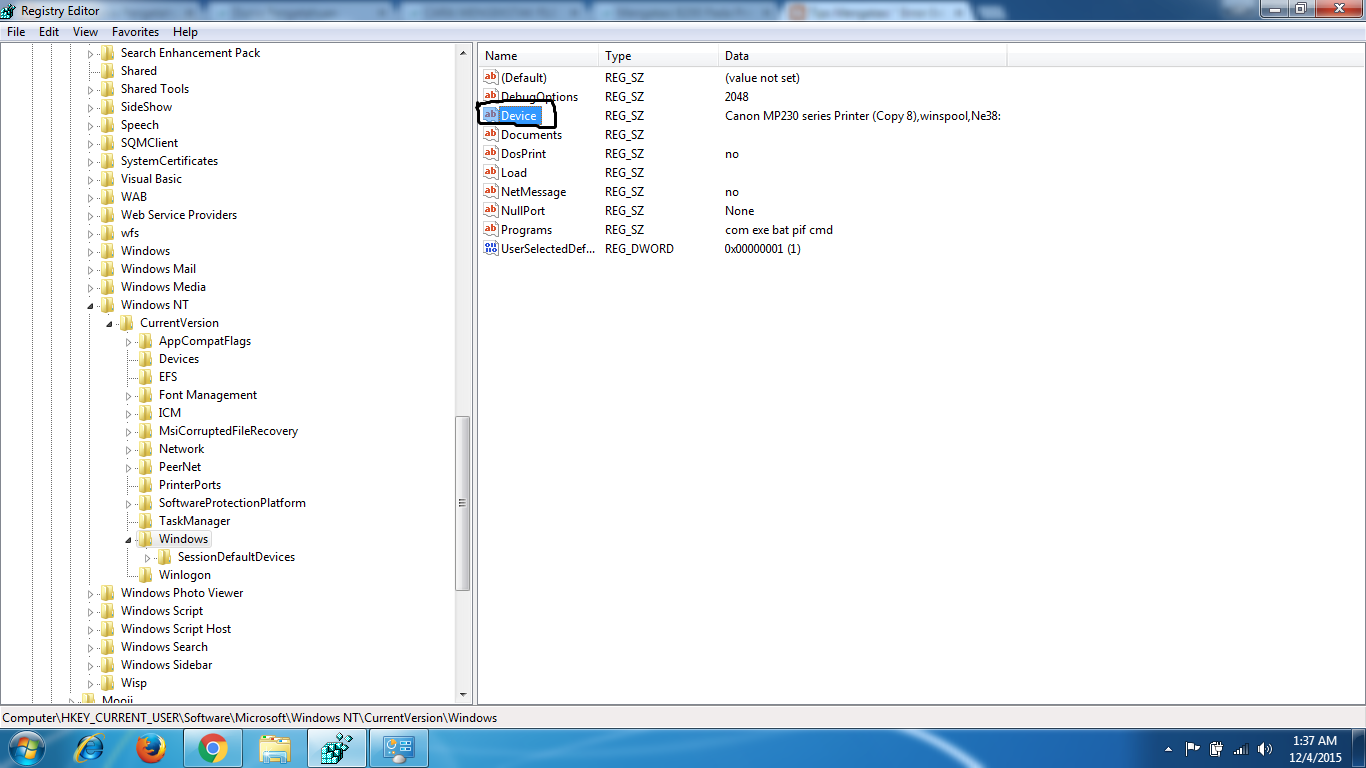Select the Windows Search key
Image resolution: width=1366 pixels, height=768 pixels.
(x=164, y=647)
